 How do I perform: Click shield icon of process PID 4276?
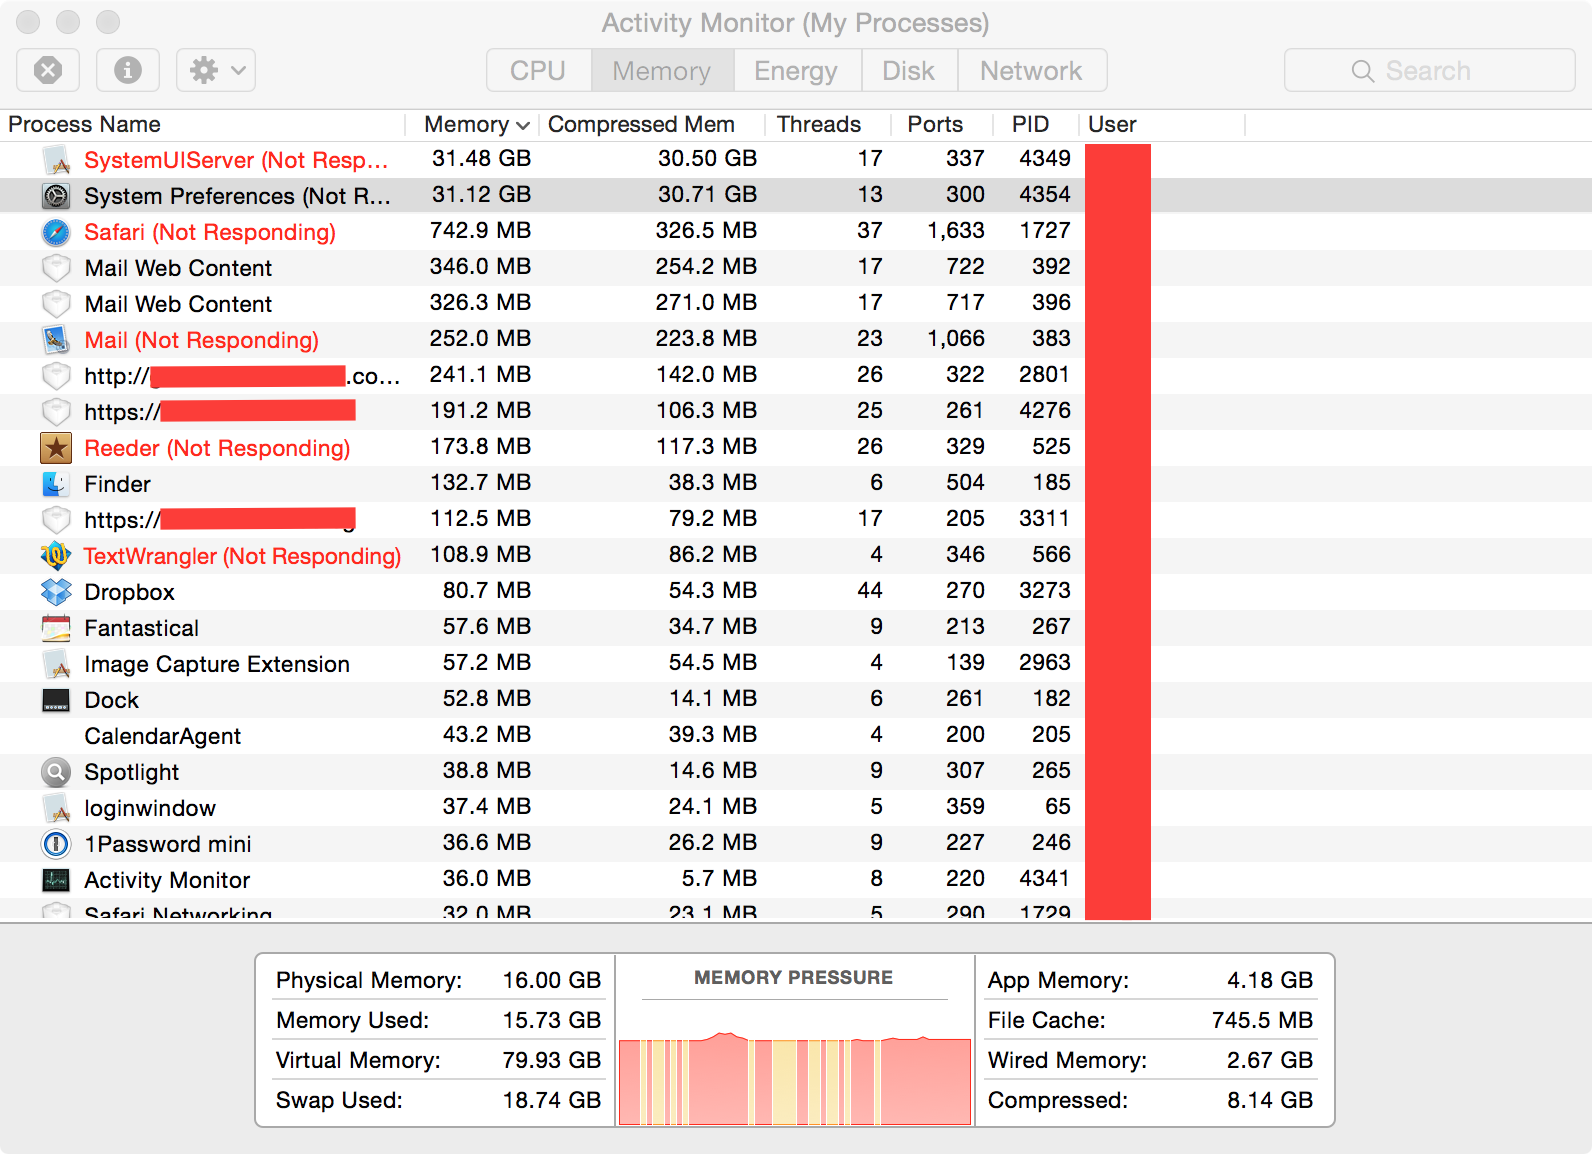(x=56, y=412)
